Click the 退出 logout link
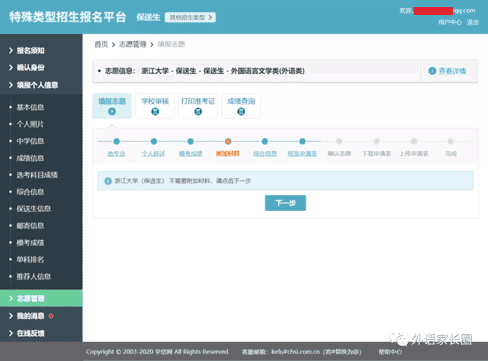488x361 pixels. [x=473, y=22]
